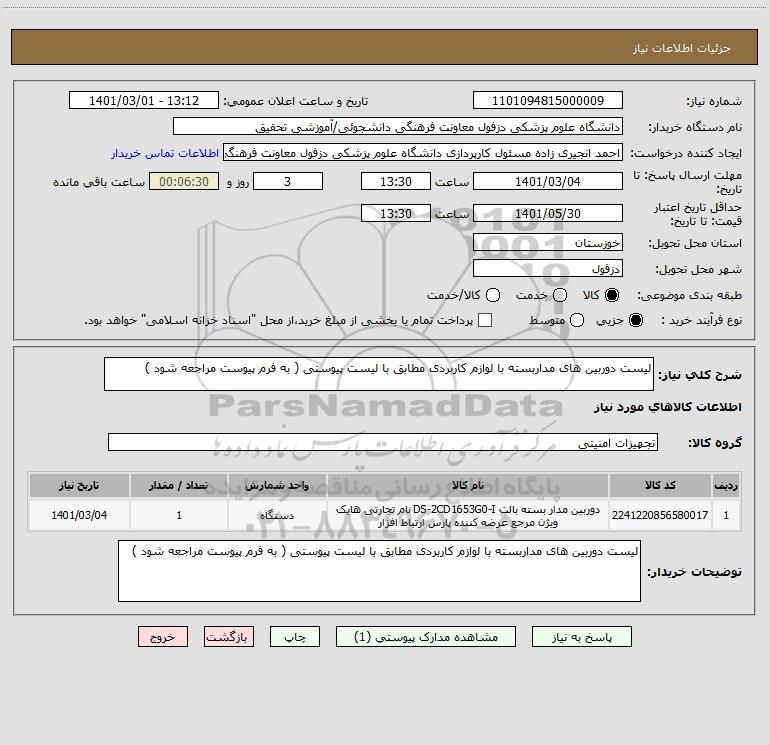
Task: Click the تعداد / مقدار column header
Action: 179,485
